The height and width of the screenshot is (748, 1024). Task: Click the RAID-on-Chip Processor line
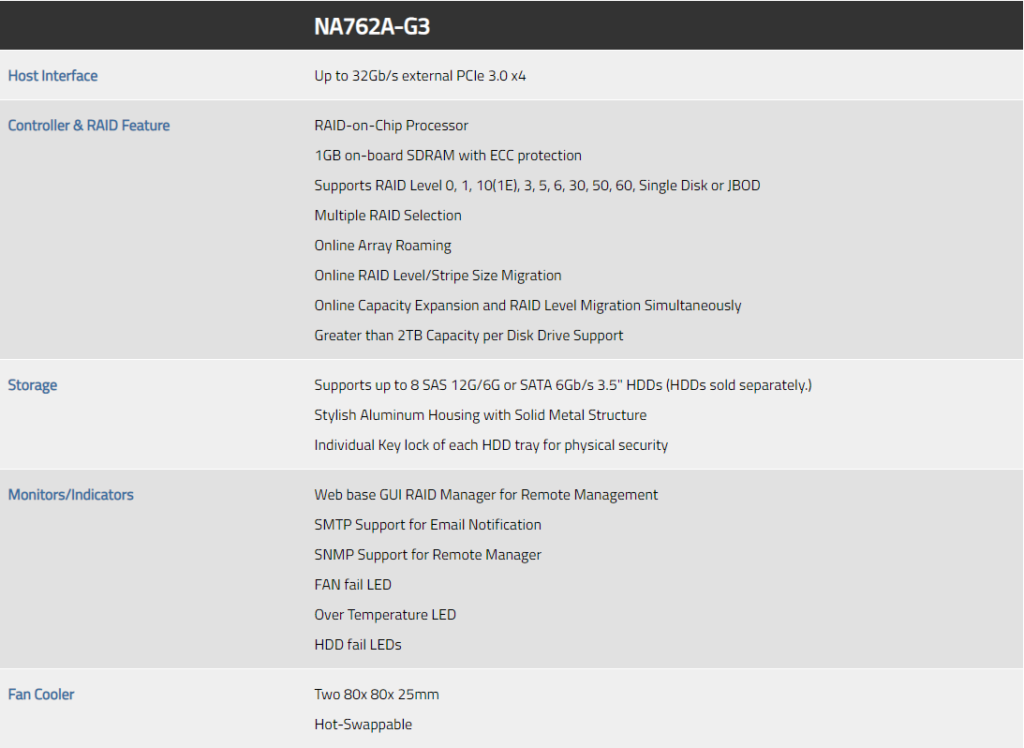pyautogui.click(x=391, y=125)
